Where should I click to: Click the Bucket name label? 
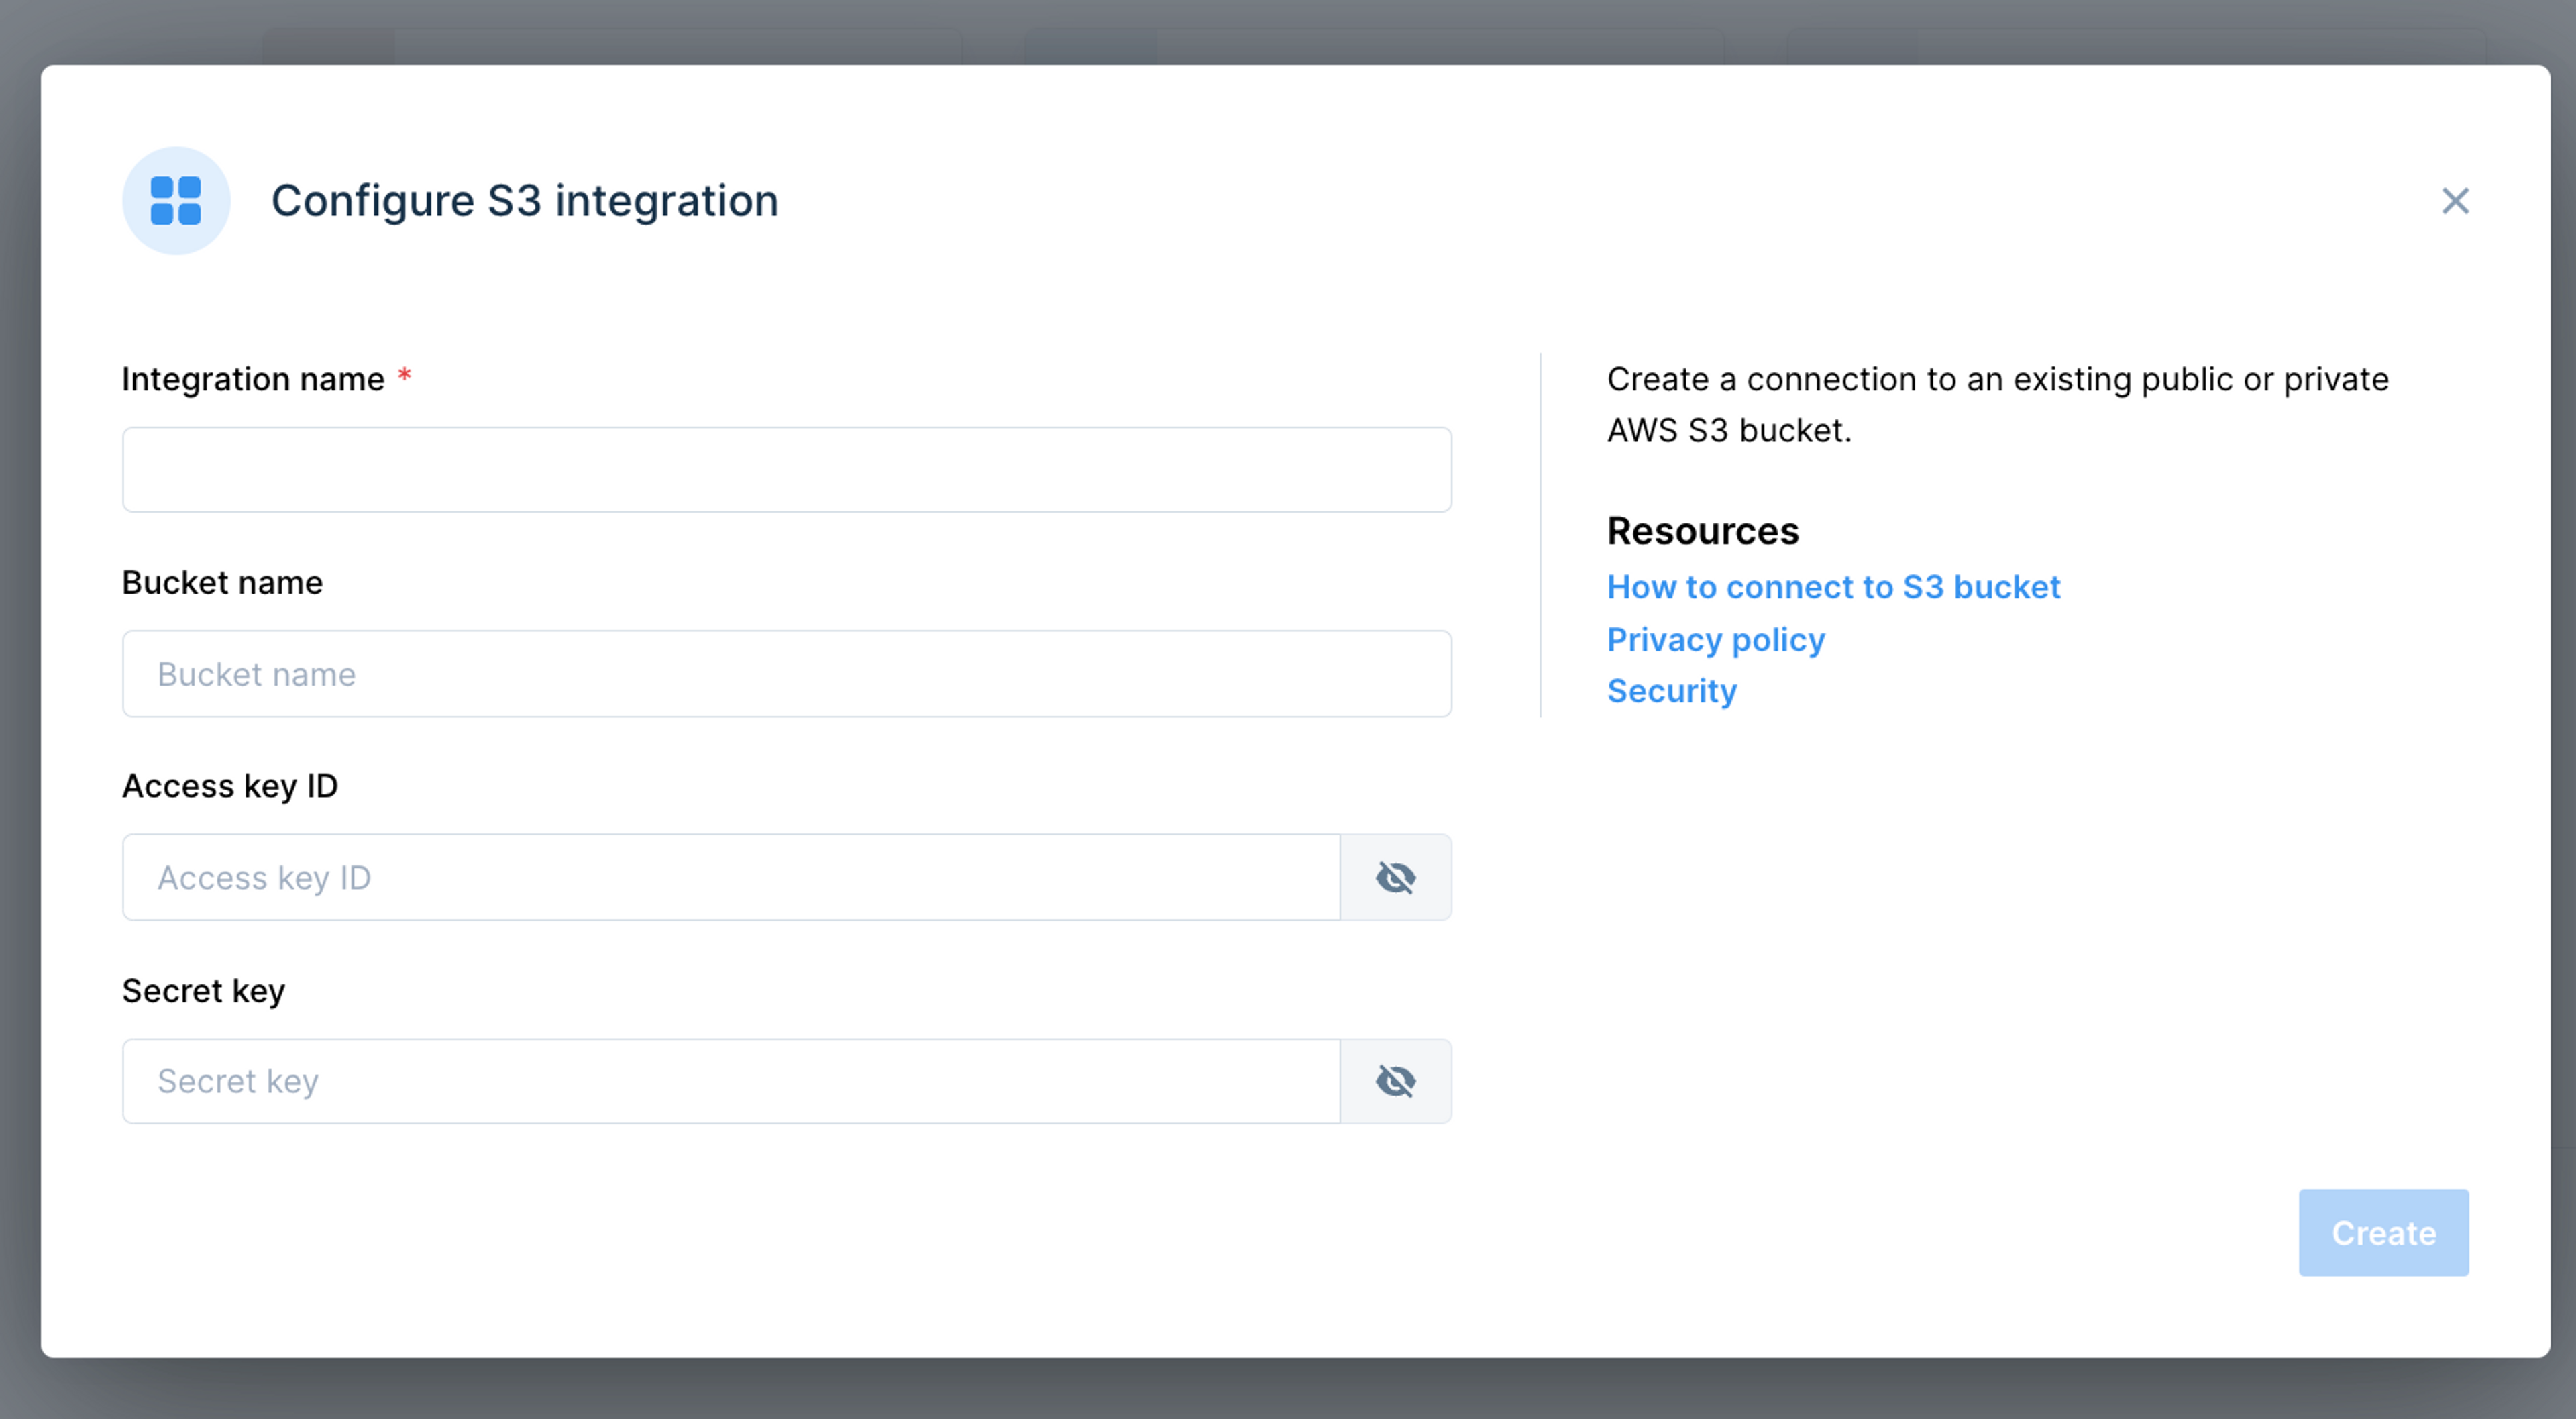click(222, 582)
